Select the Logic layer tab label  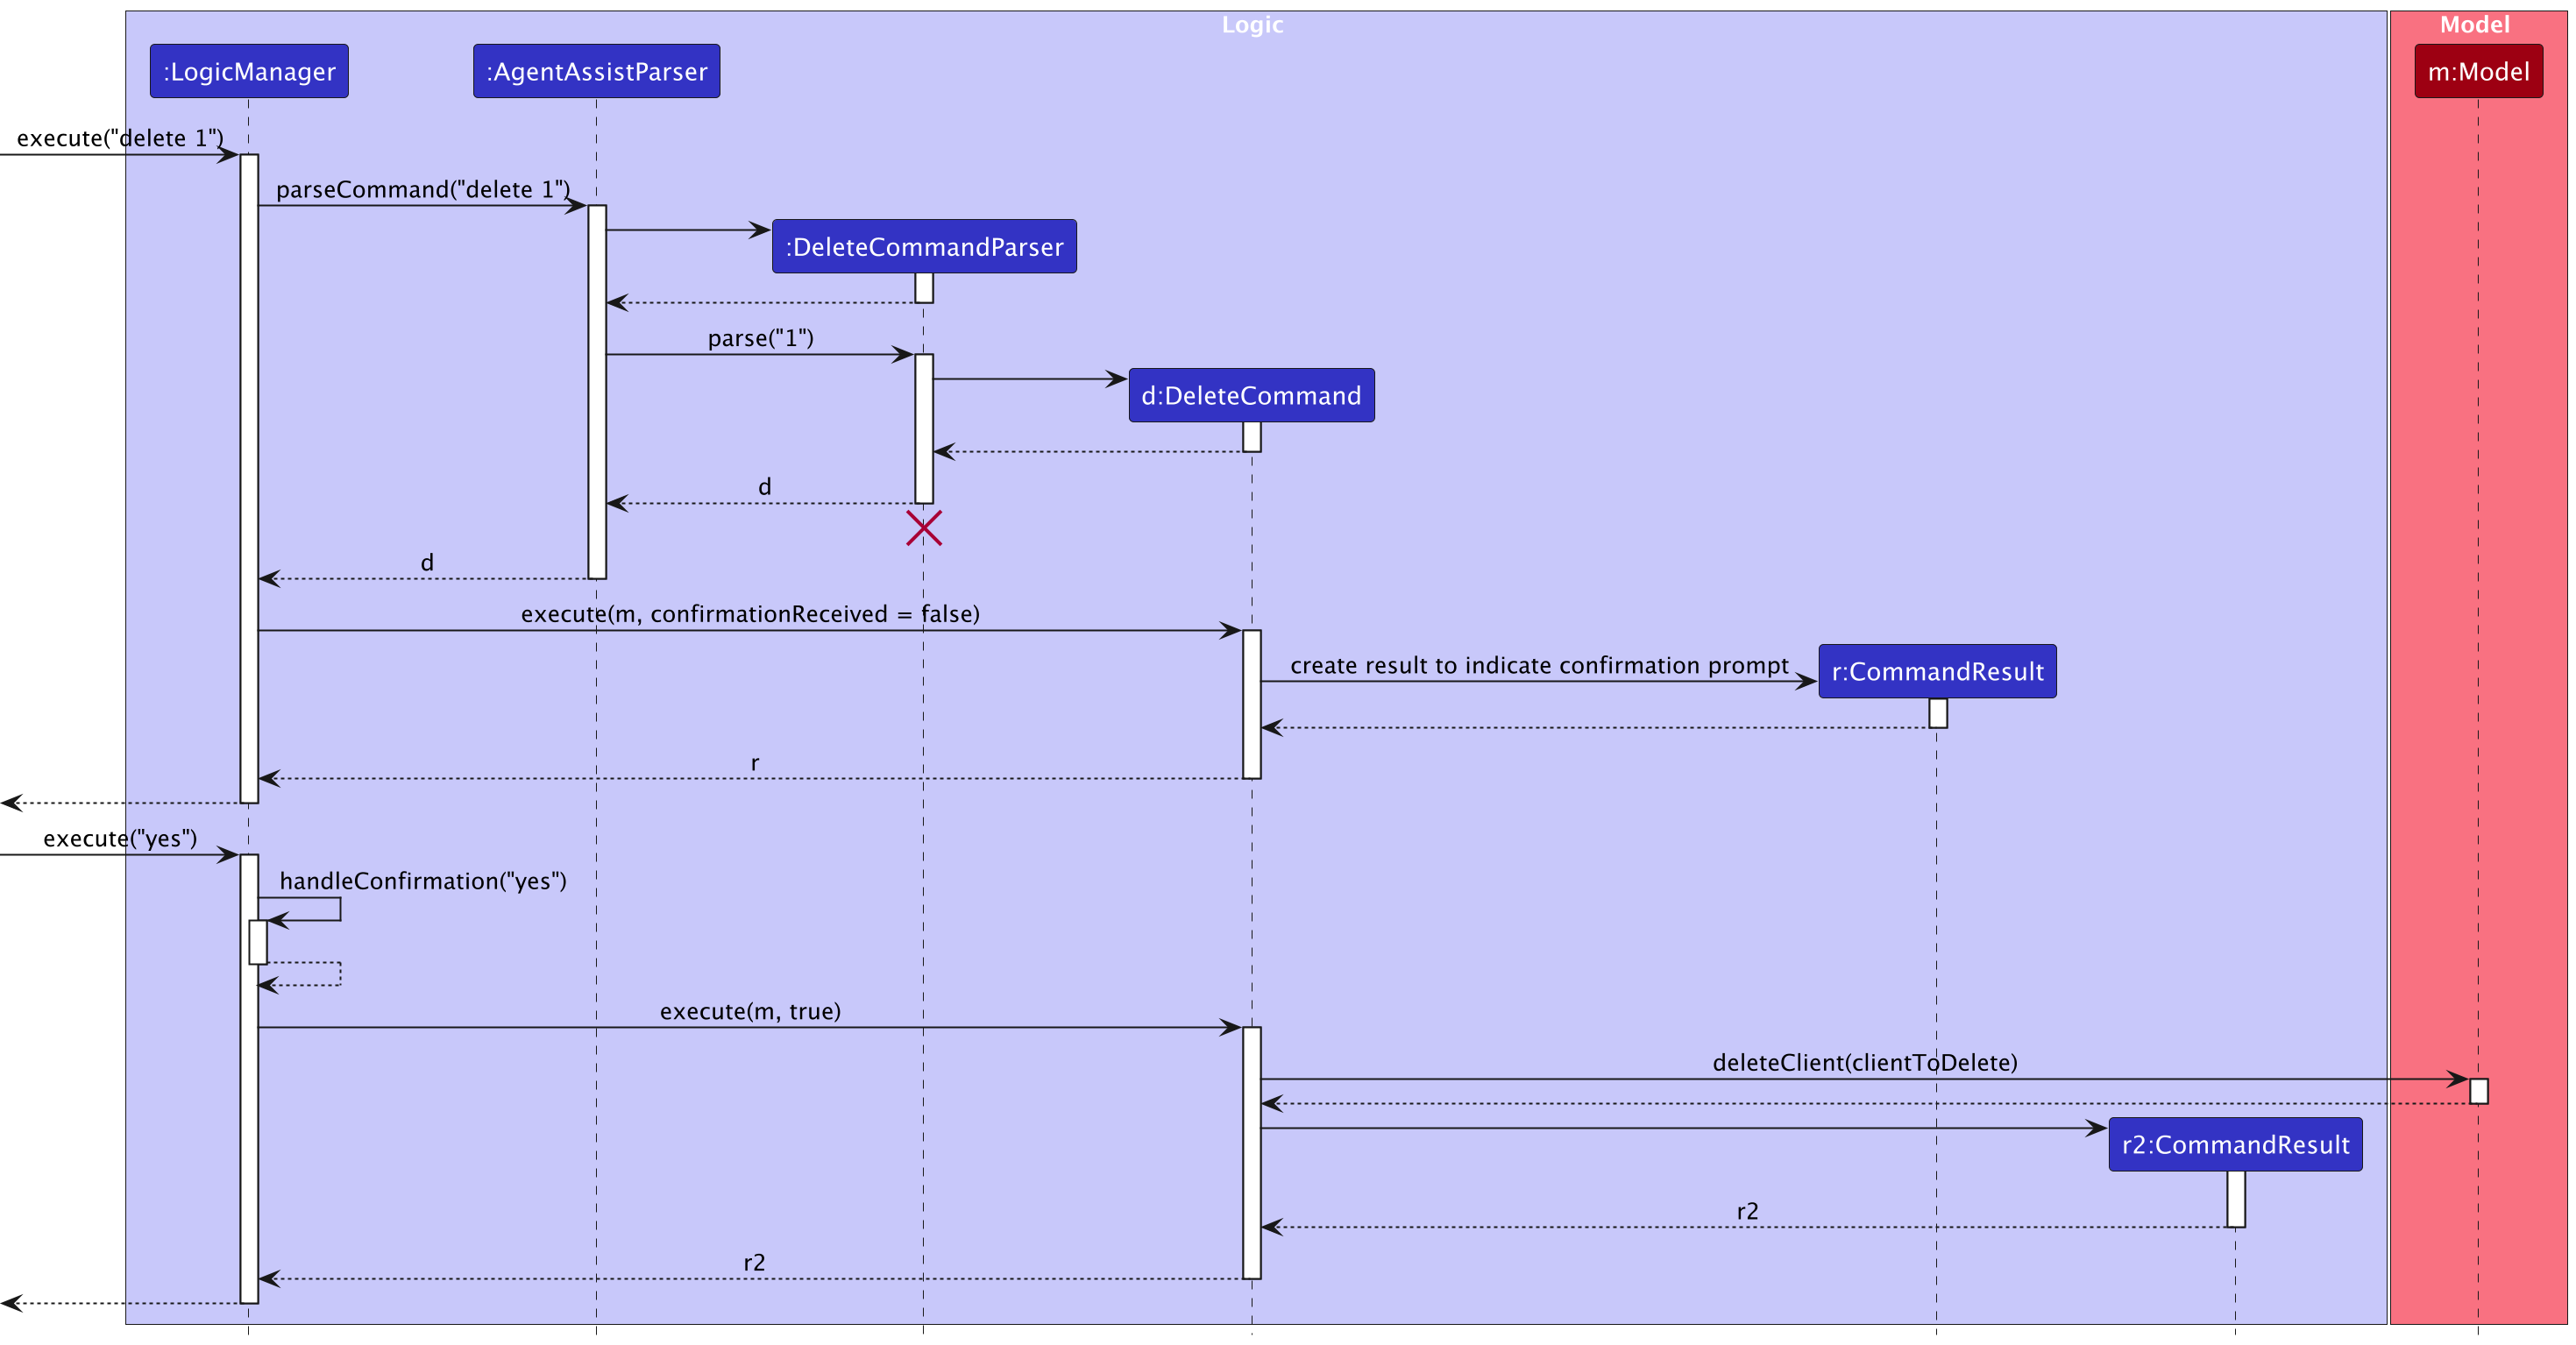[1254, 20]
